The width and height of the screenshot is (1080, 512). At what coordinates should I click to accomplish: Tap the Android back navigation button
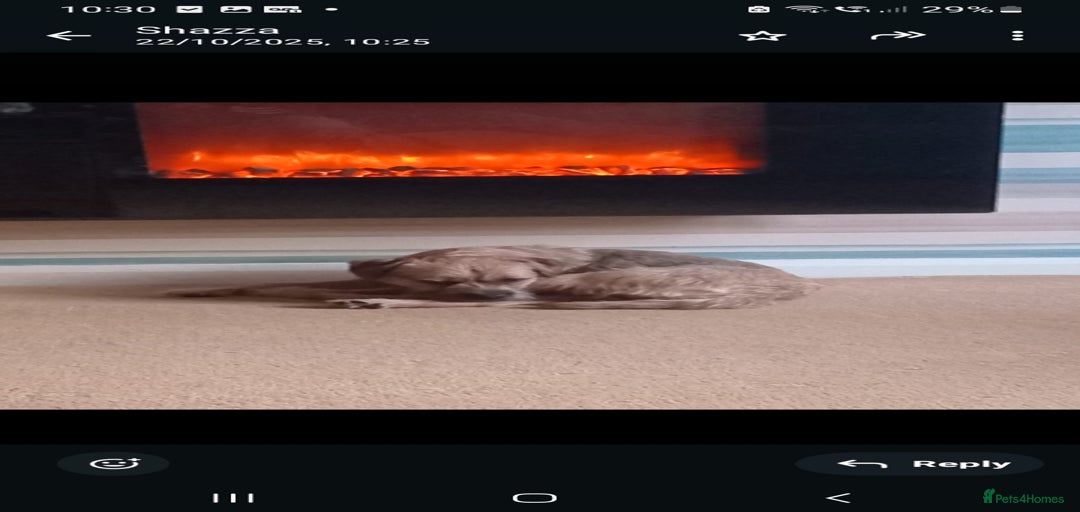click(838, 498)
